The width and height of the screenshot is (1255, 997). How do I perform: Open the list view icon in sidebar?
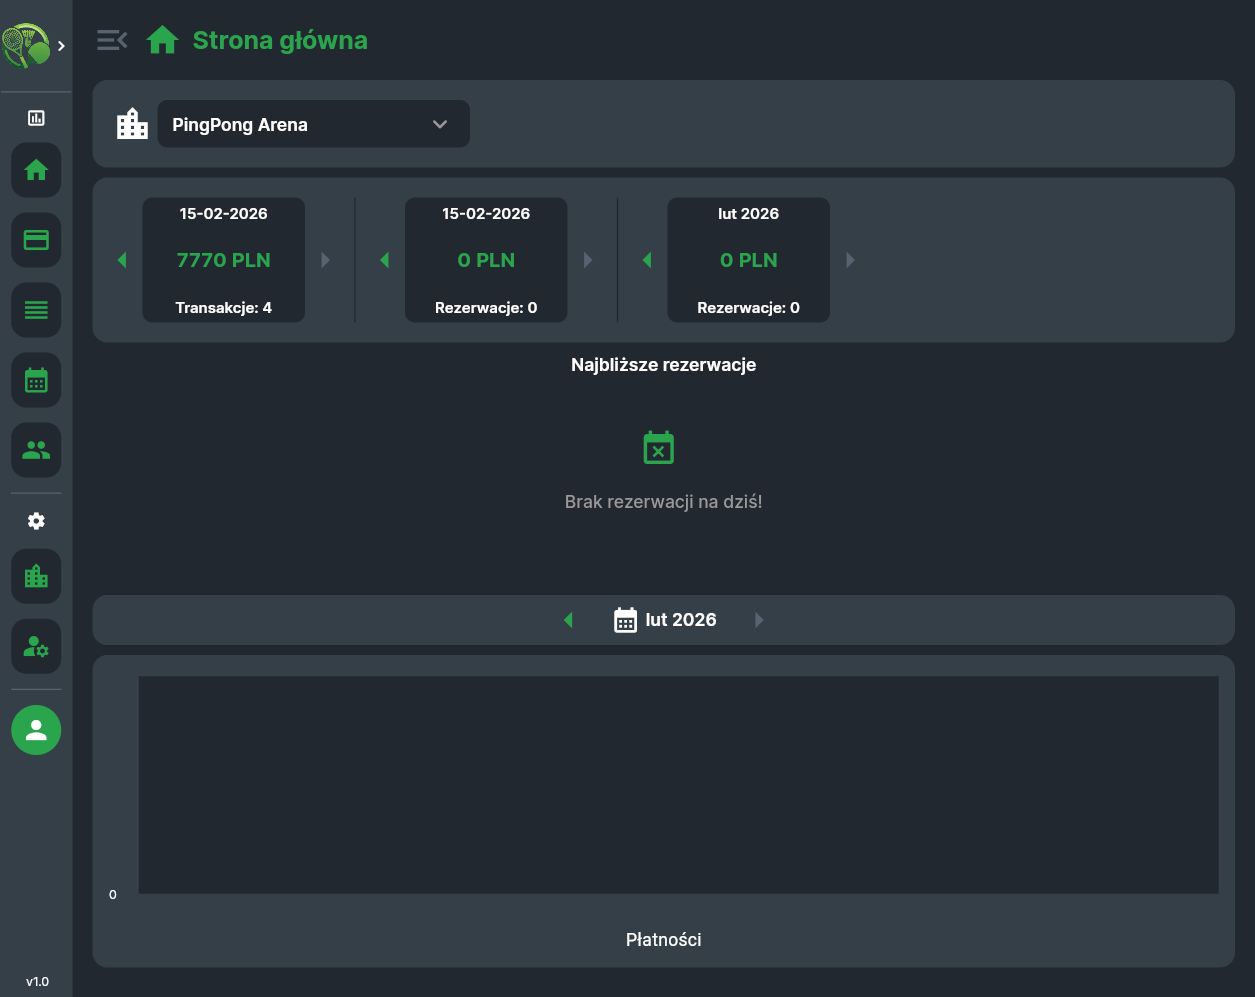click(x=36, y=310)
